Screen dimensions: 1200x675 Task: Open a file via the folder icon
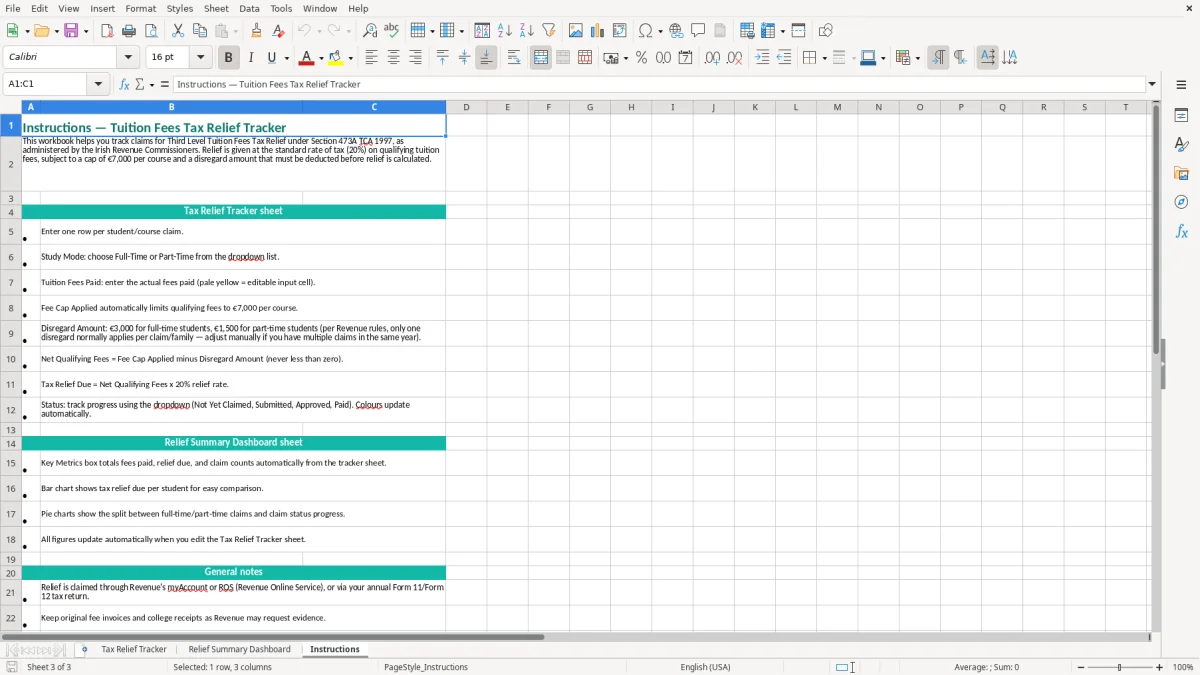click(41, 31)
